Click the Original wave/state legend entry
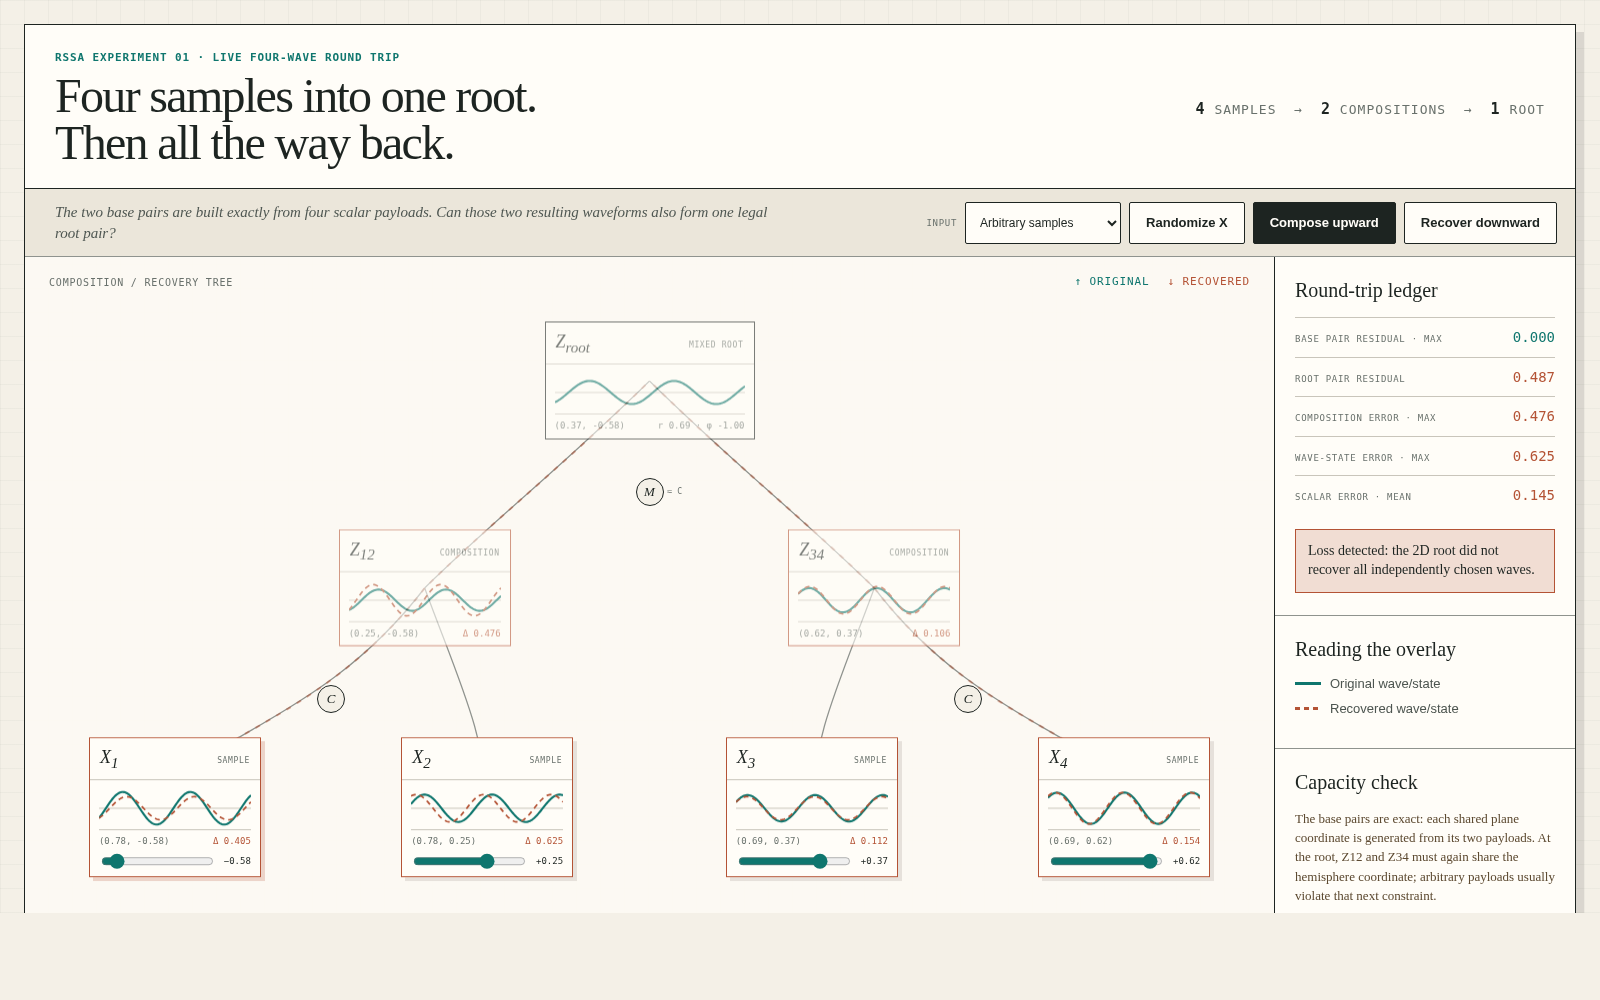1600x1000 pixels. click(x=1368, y=684)
